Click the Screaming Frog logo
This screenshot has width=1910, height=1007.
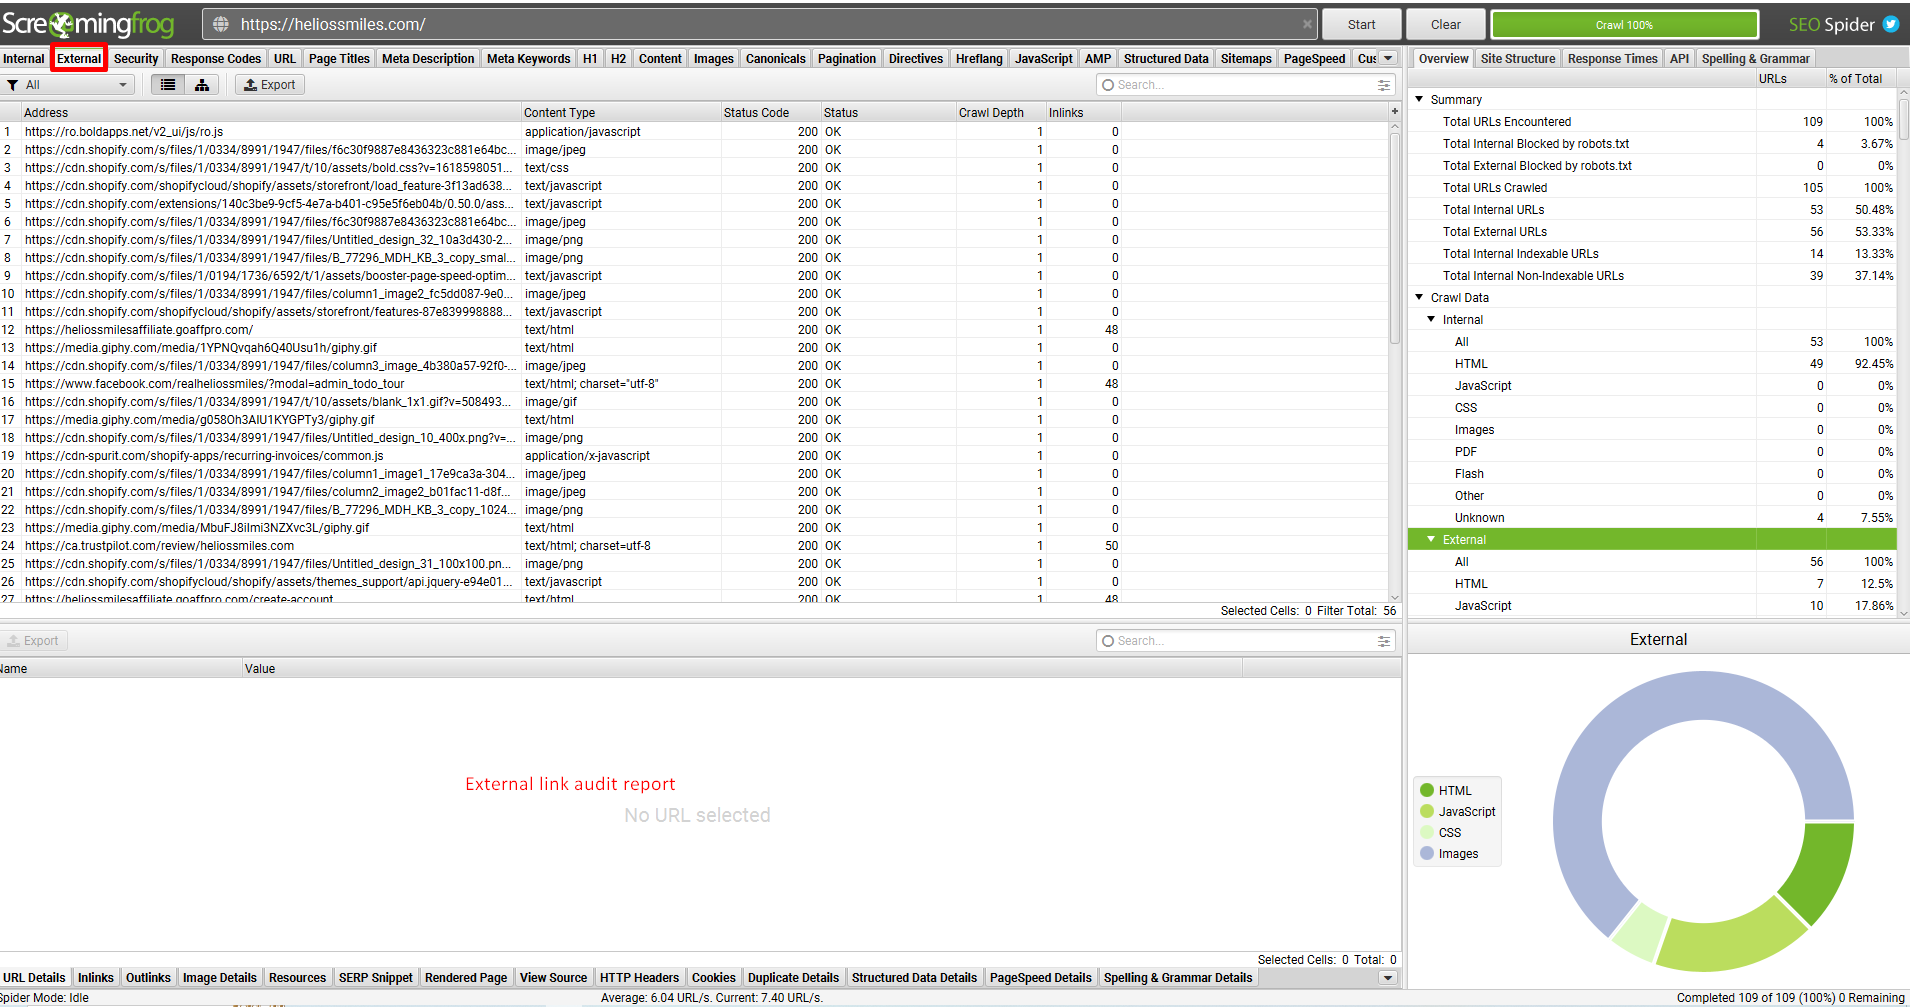(88, 24)
